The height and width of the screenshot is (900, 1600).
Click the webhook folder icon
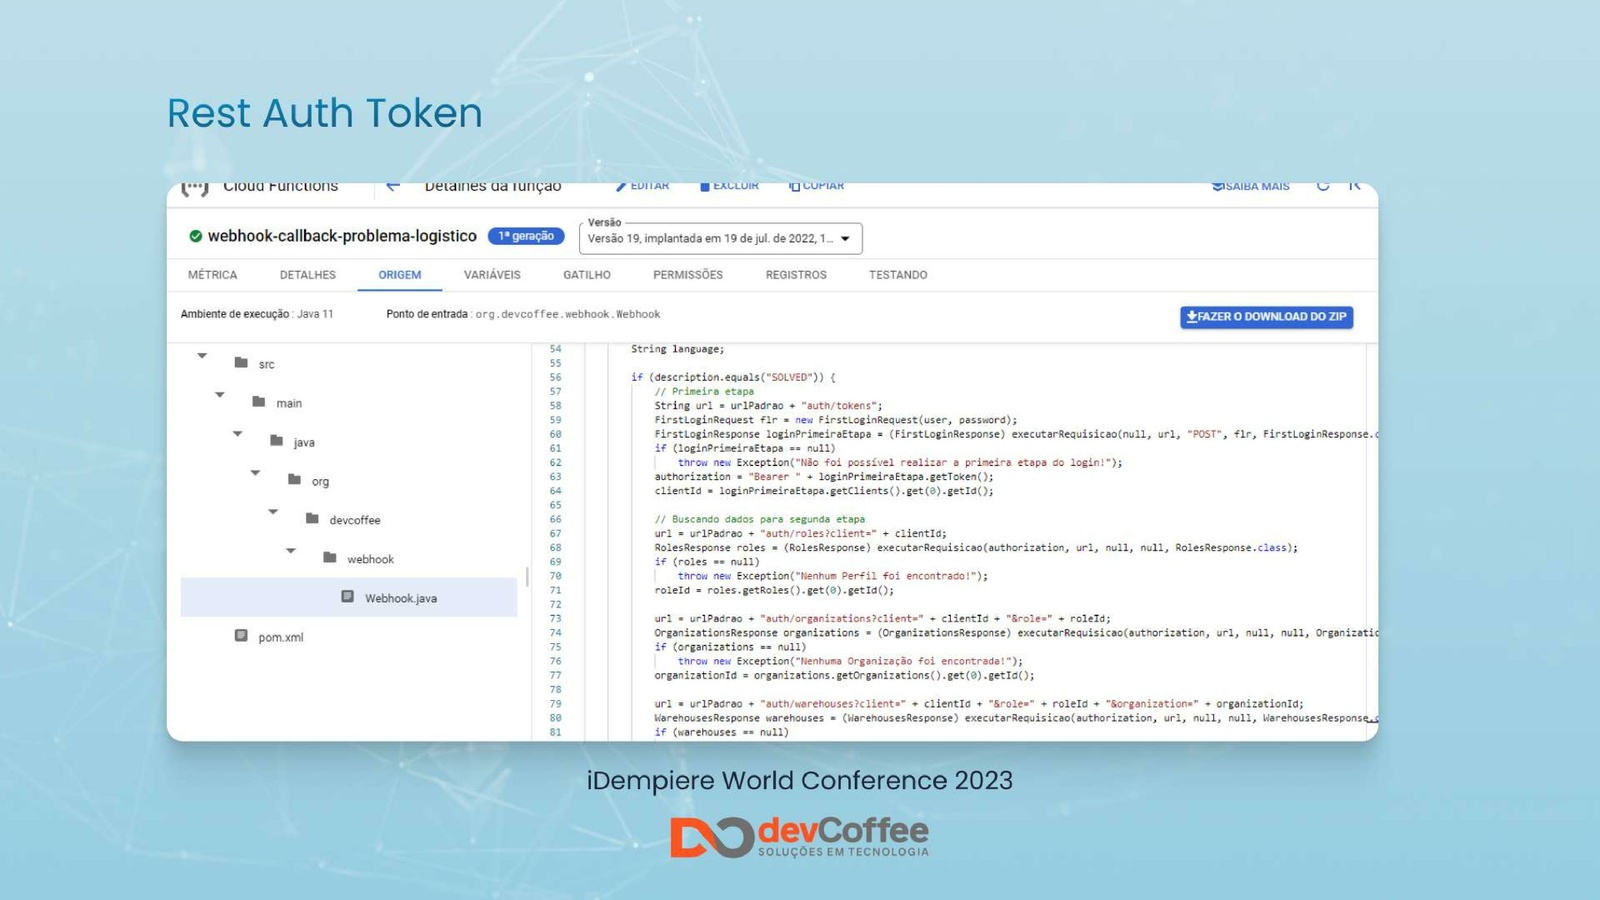pyautogui.click(x=330, y=558)
